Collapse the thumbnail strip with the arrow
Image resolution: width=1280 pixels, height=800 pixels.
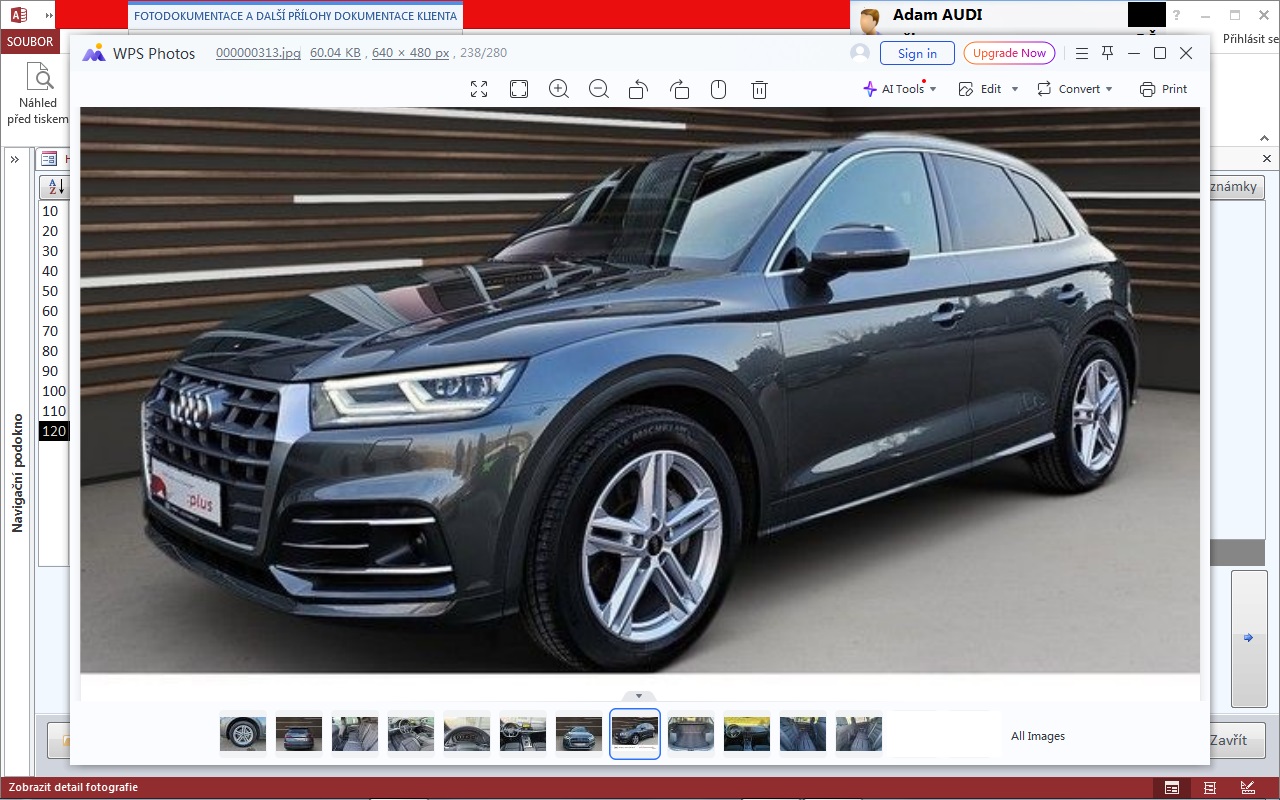(x=639, y=696)
